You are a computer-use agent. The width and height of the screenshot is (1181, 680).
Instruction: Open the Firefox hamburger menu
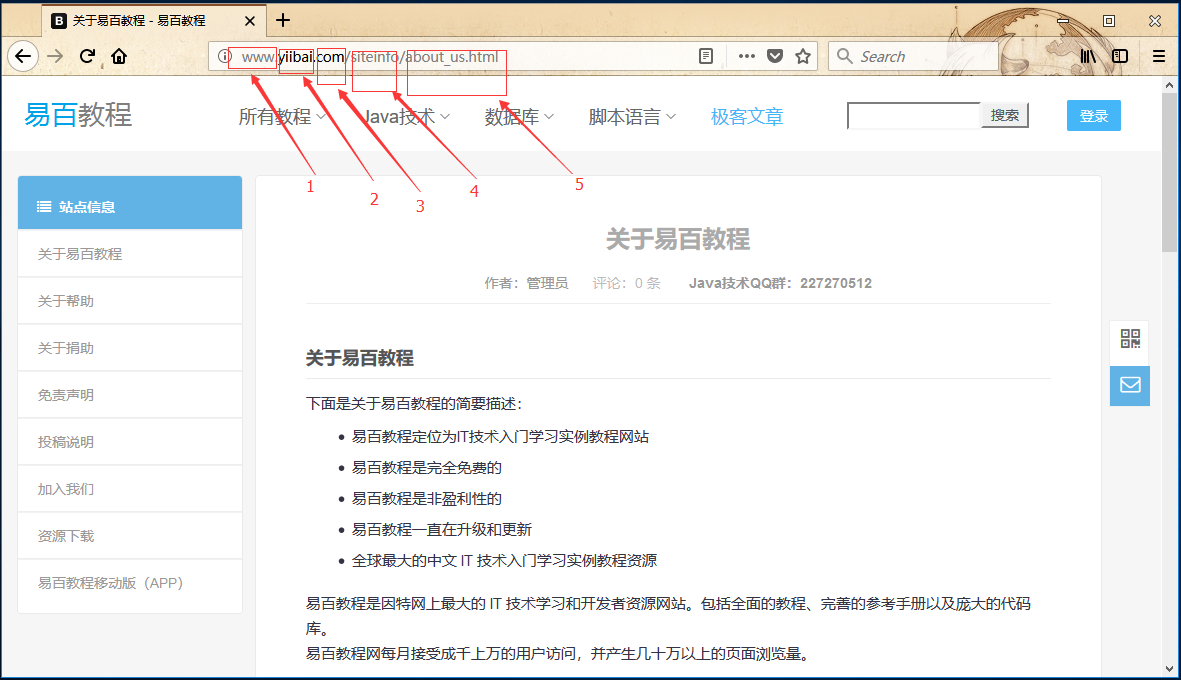pos(1159,56)
